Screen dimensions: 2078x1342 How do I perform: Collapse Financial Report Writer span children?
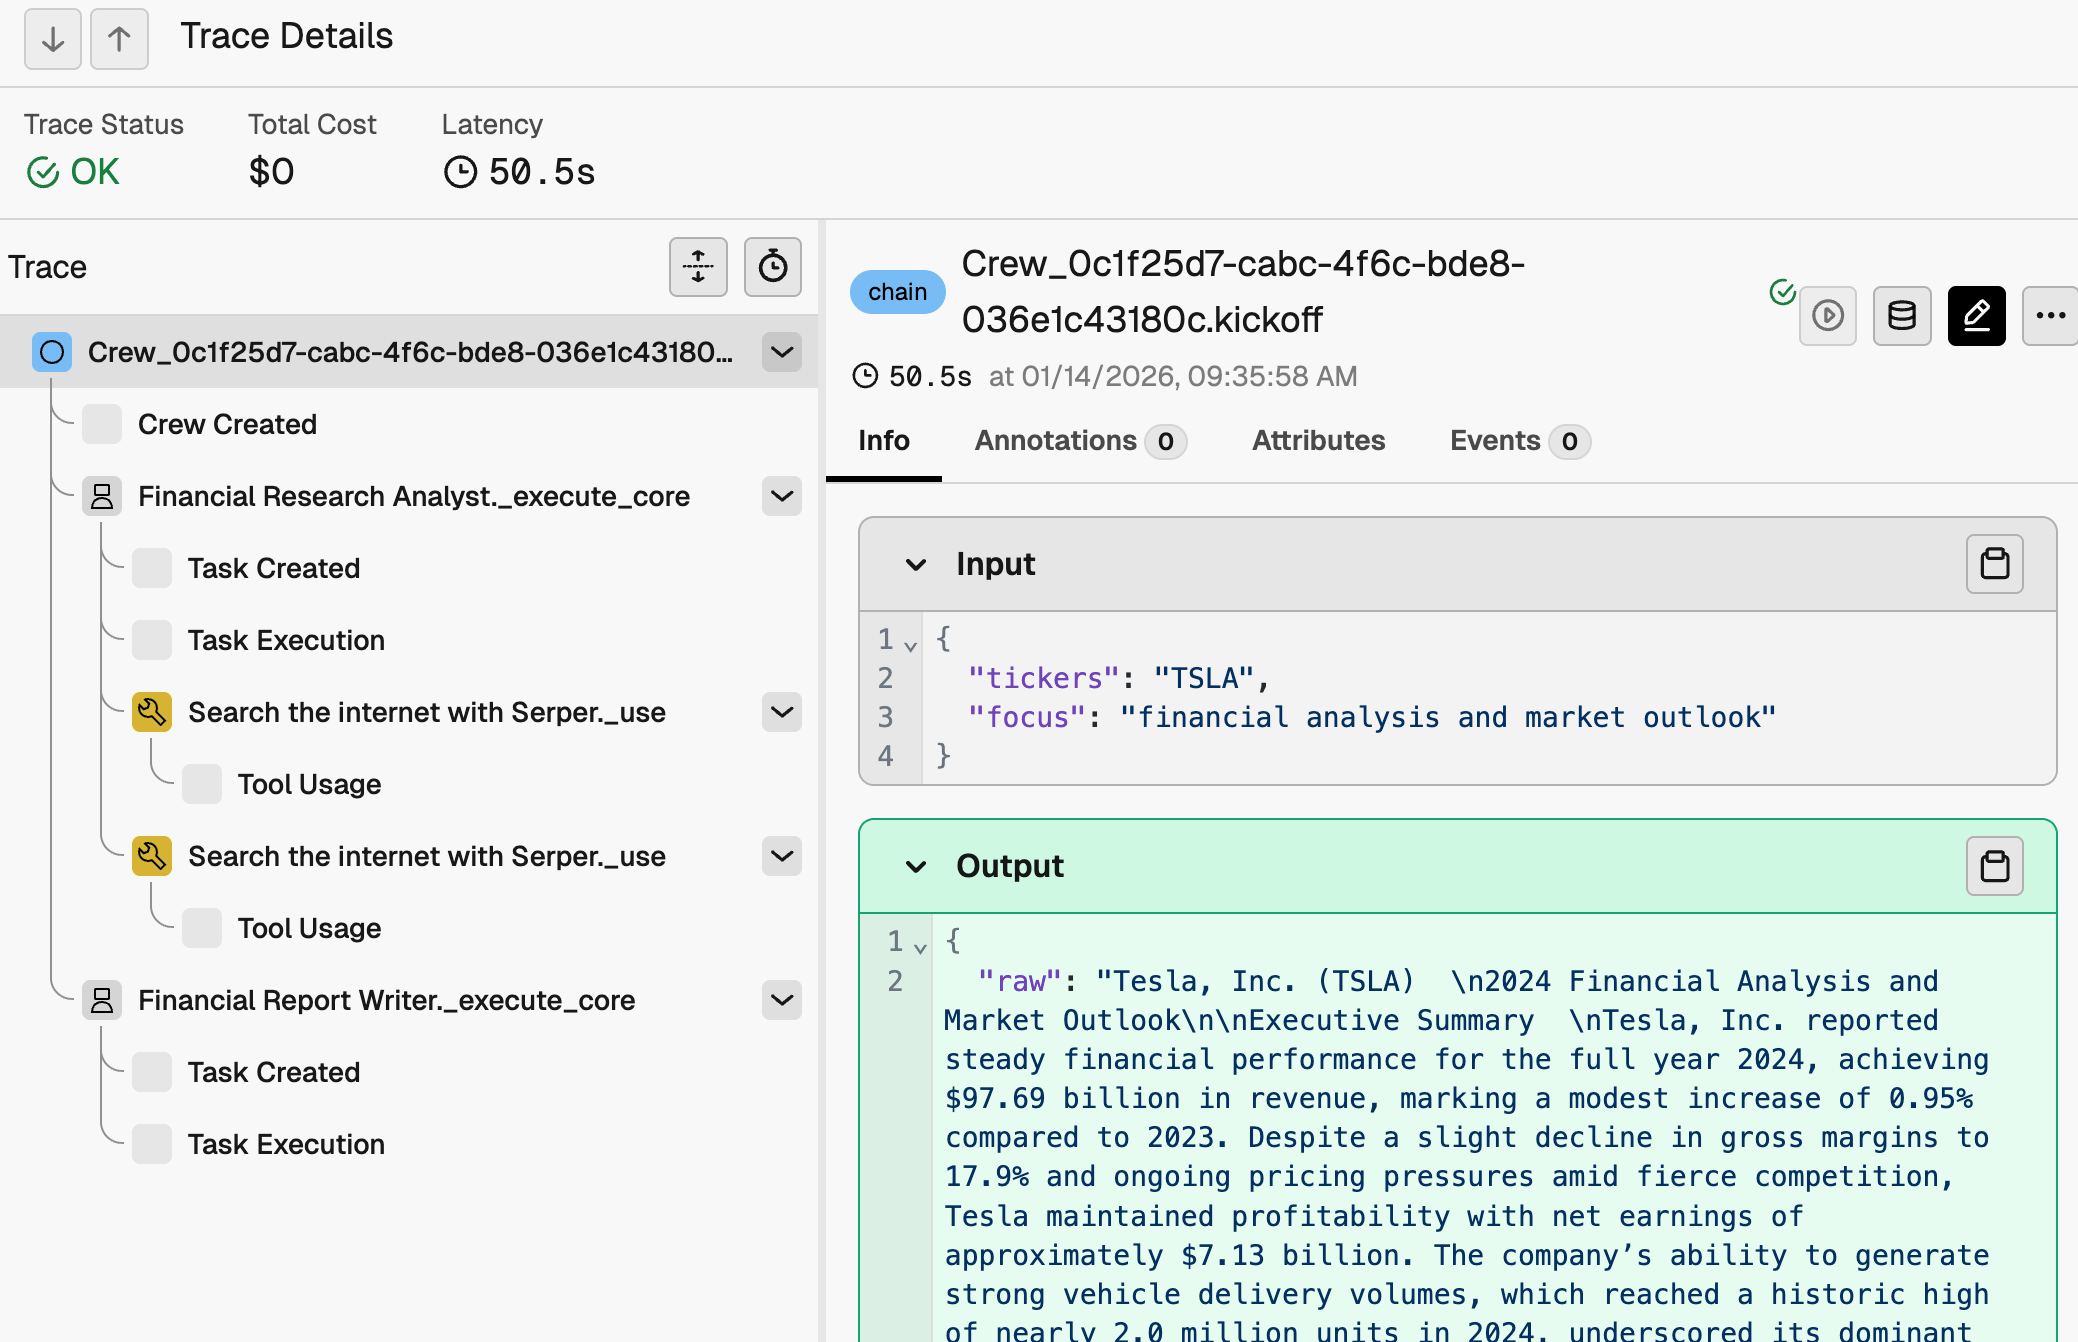click(782, 1000)
